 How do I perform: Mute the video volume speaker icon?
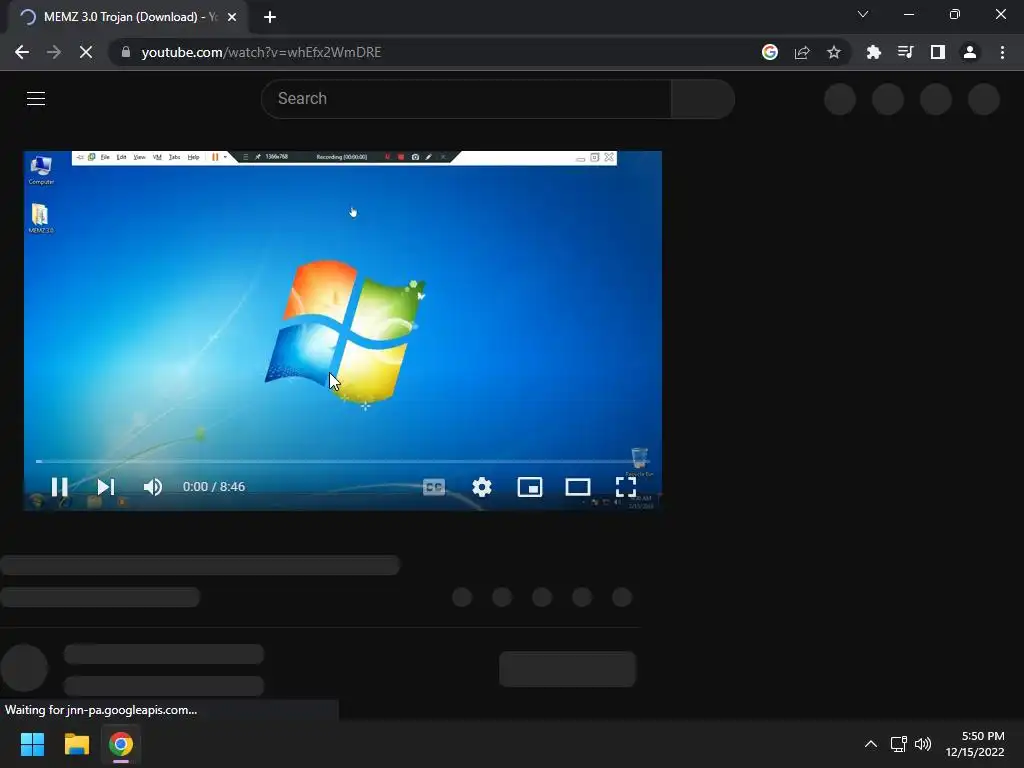[153, 487]
